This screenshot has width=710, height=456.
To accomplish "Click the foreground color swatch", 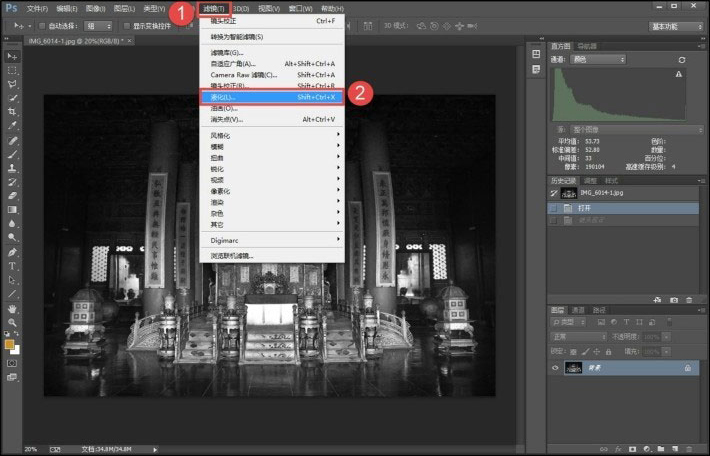I will 10,344.
